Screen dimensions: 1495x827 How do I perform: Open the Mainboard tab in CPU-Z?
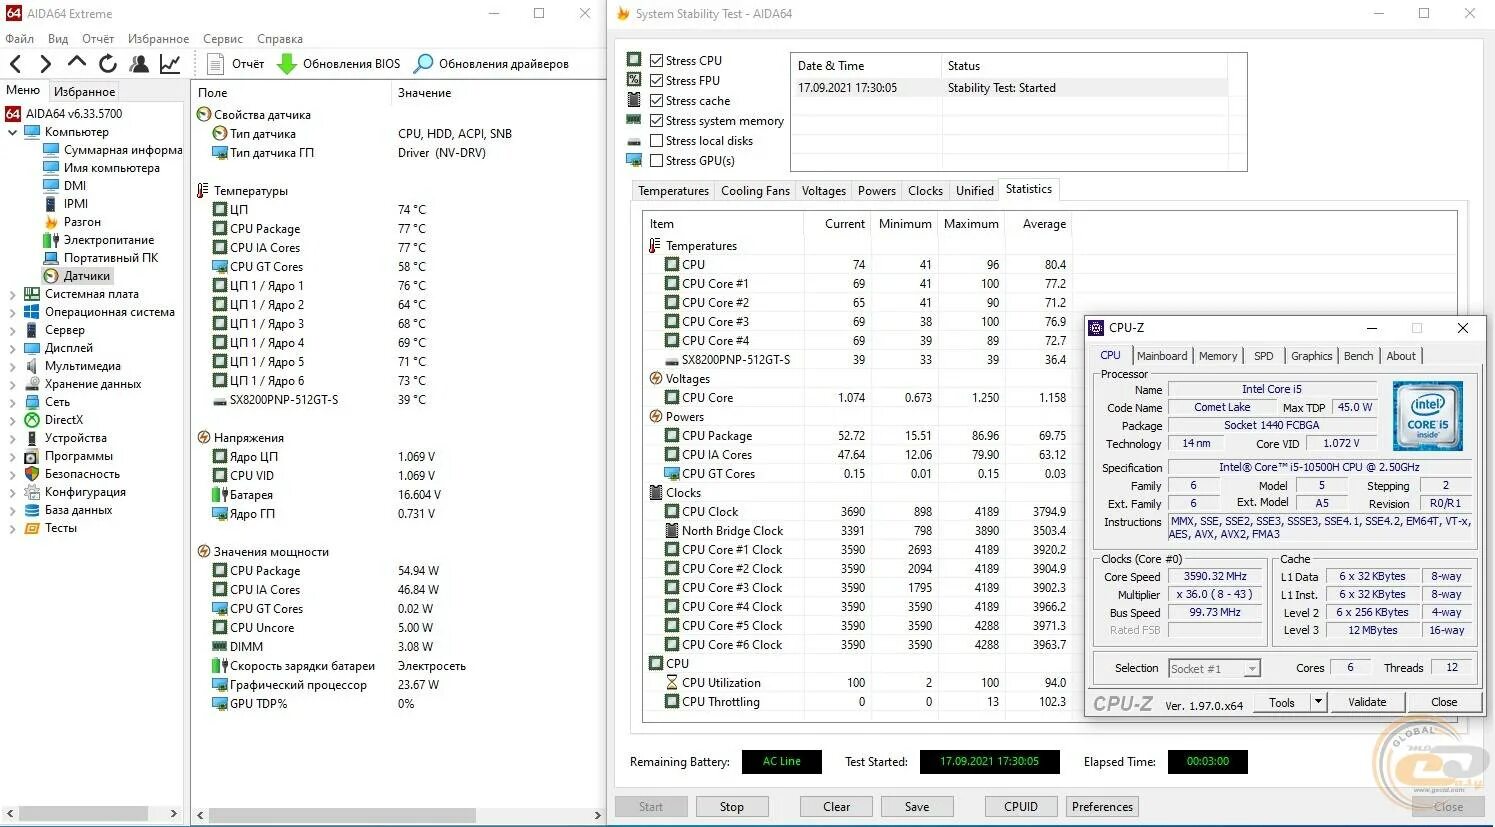coord(1162,356)
